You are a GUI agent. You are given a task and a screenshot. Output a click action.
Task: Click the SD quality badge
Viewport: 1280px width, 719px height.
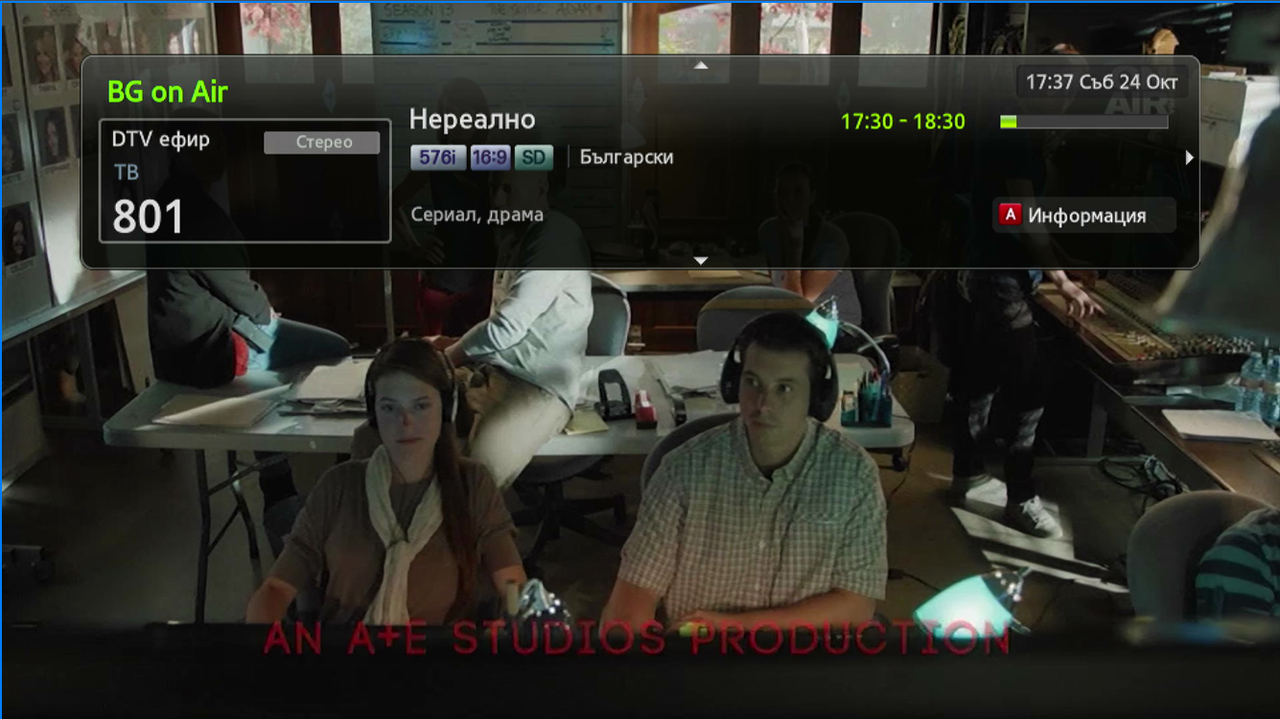point(535,157)
